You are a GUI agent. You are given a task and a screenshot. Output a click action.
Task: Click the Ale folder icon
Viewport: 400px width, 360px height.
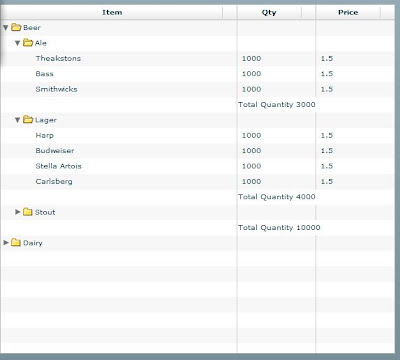28,43
